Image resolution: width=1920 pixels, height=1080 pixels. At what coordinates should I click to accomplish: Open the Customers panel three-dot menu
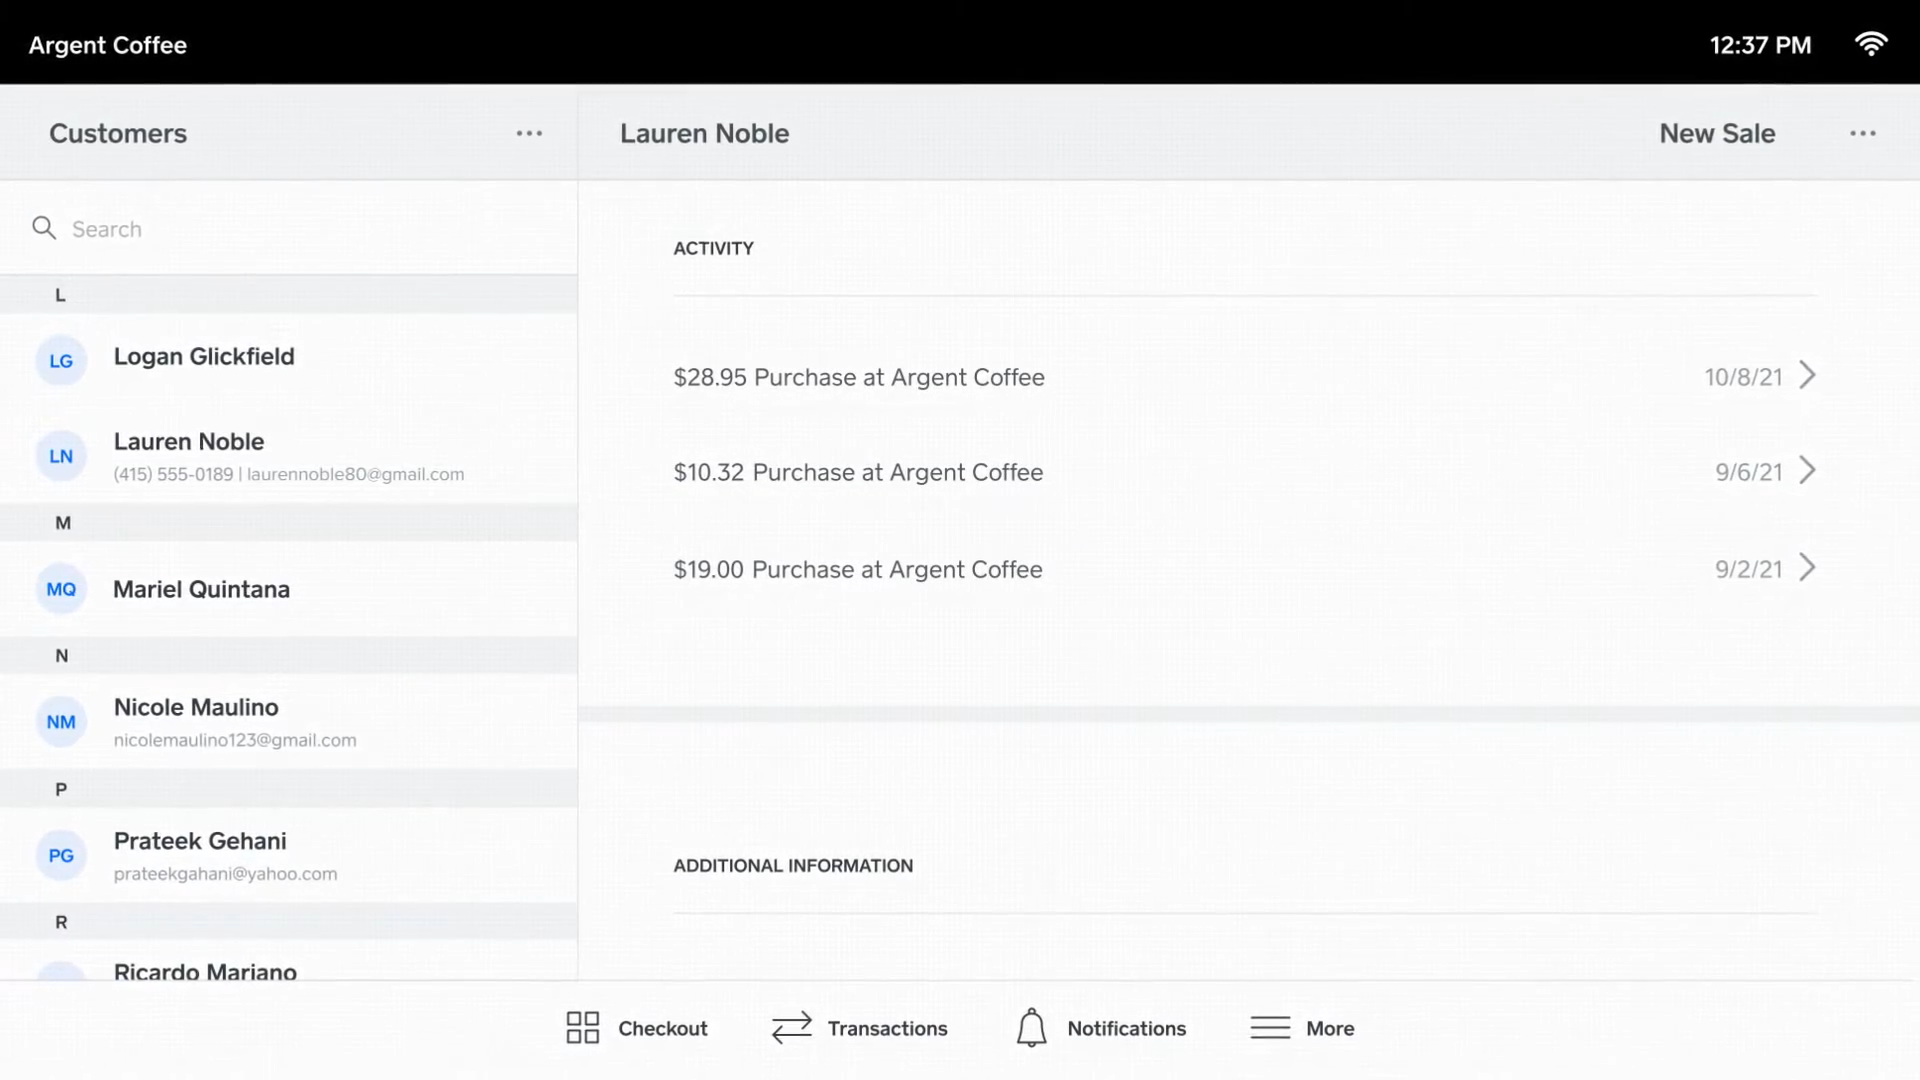[529, 133]
